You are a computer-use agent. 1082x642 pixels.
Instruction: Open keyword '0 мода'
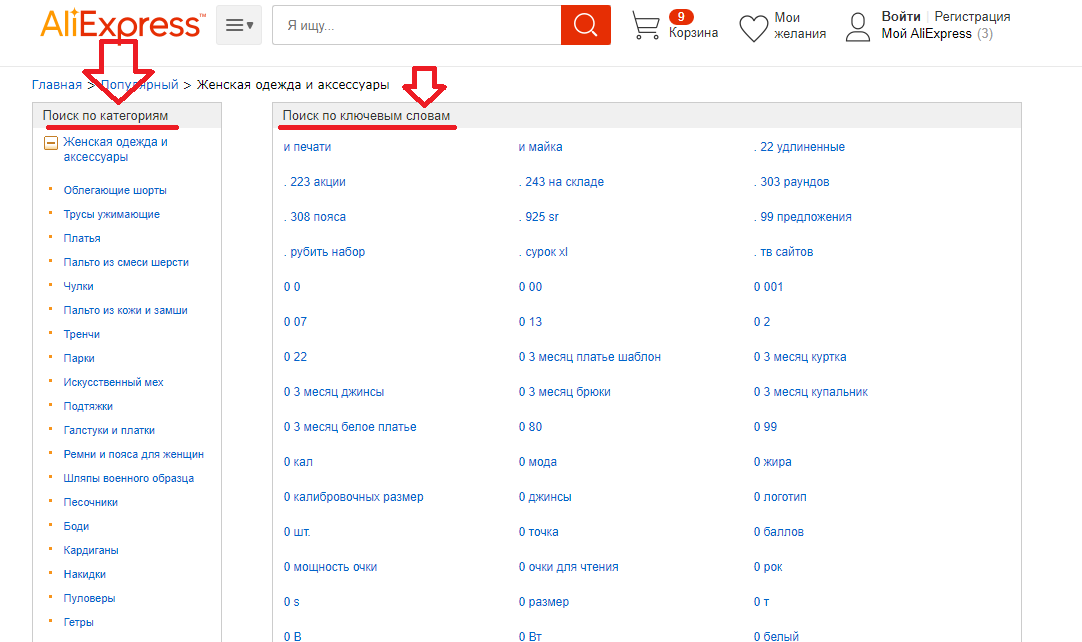538,462
